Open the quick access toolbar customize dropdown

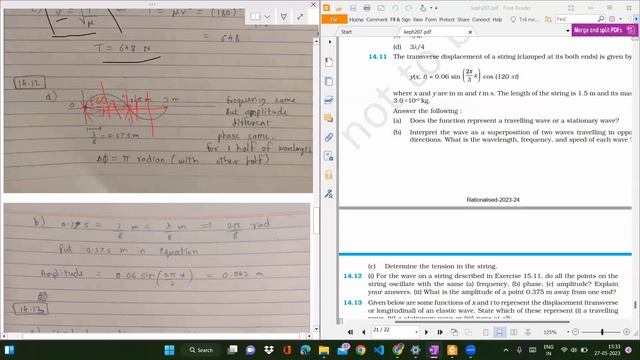[x=436, y=8]
